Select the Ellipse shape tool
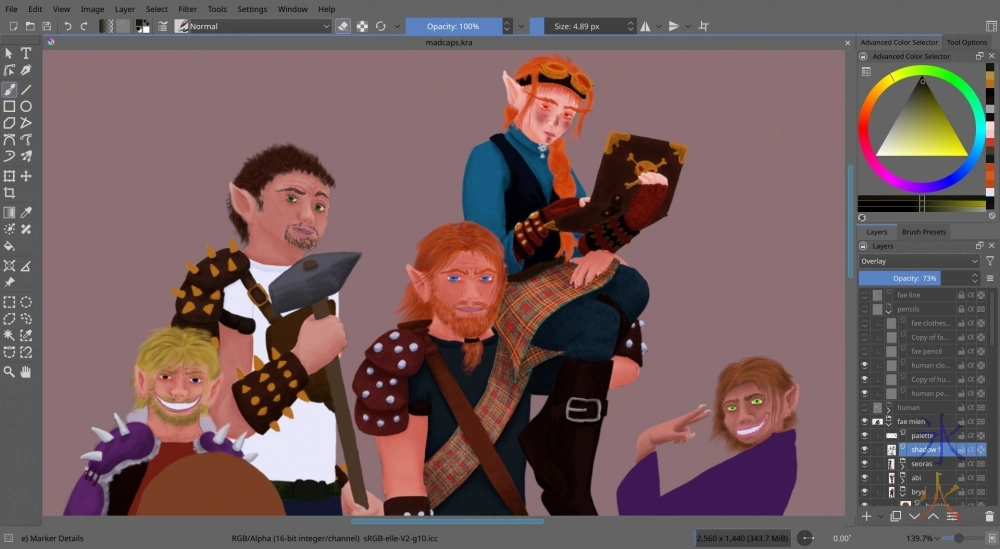Screen dimensions: 1000x549 [26, 106]
